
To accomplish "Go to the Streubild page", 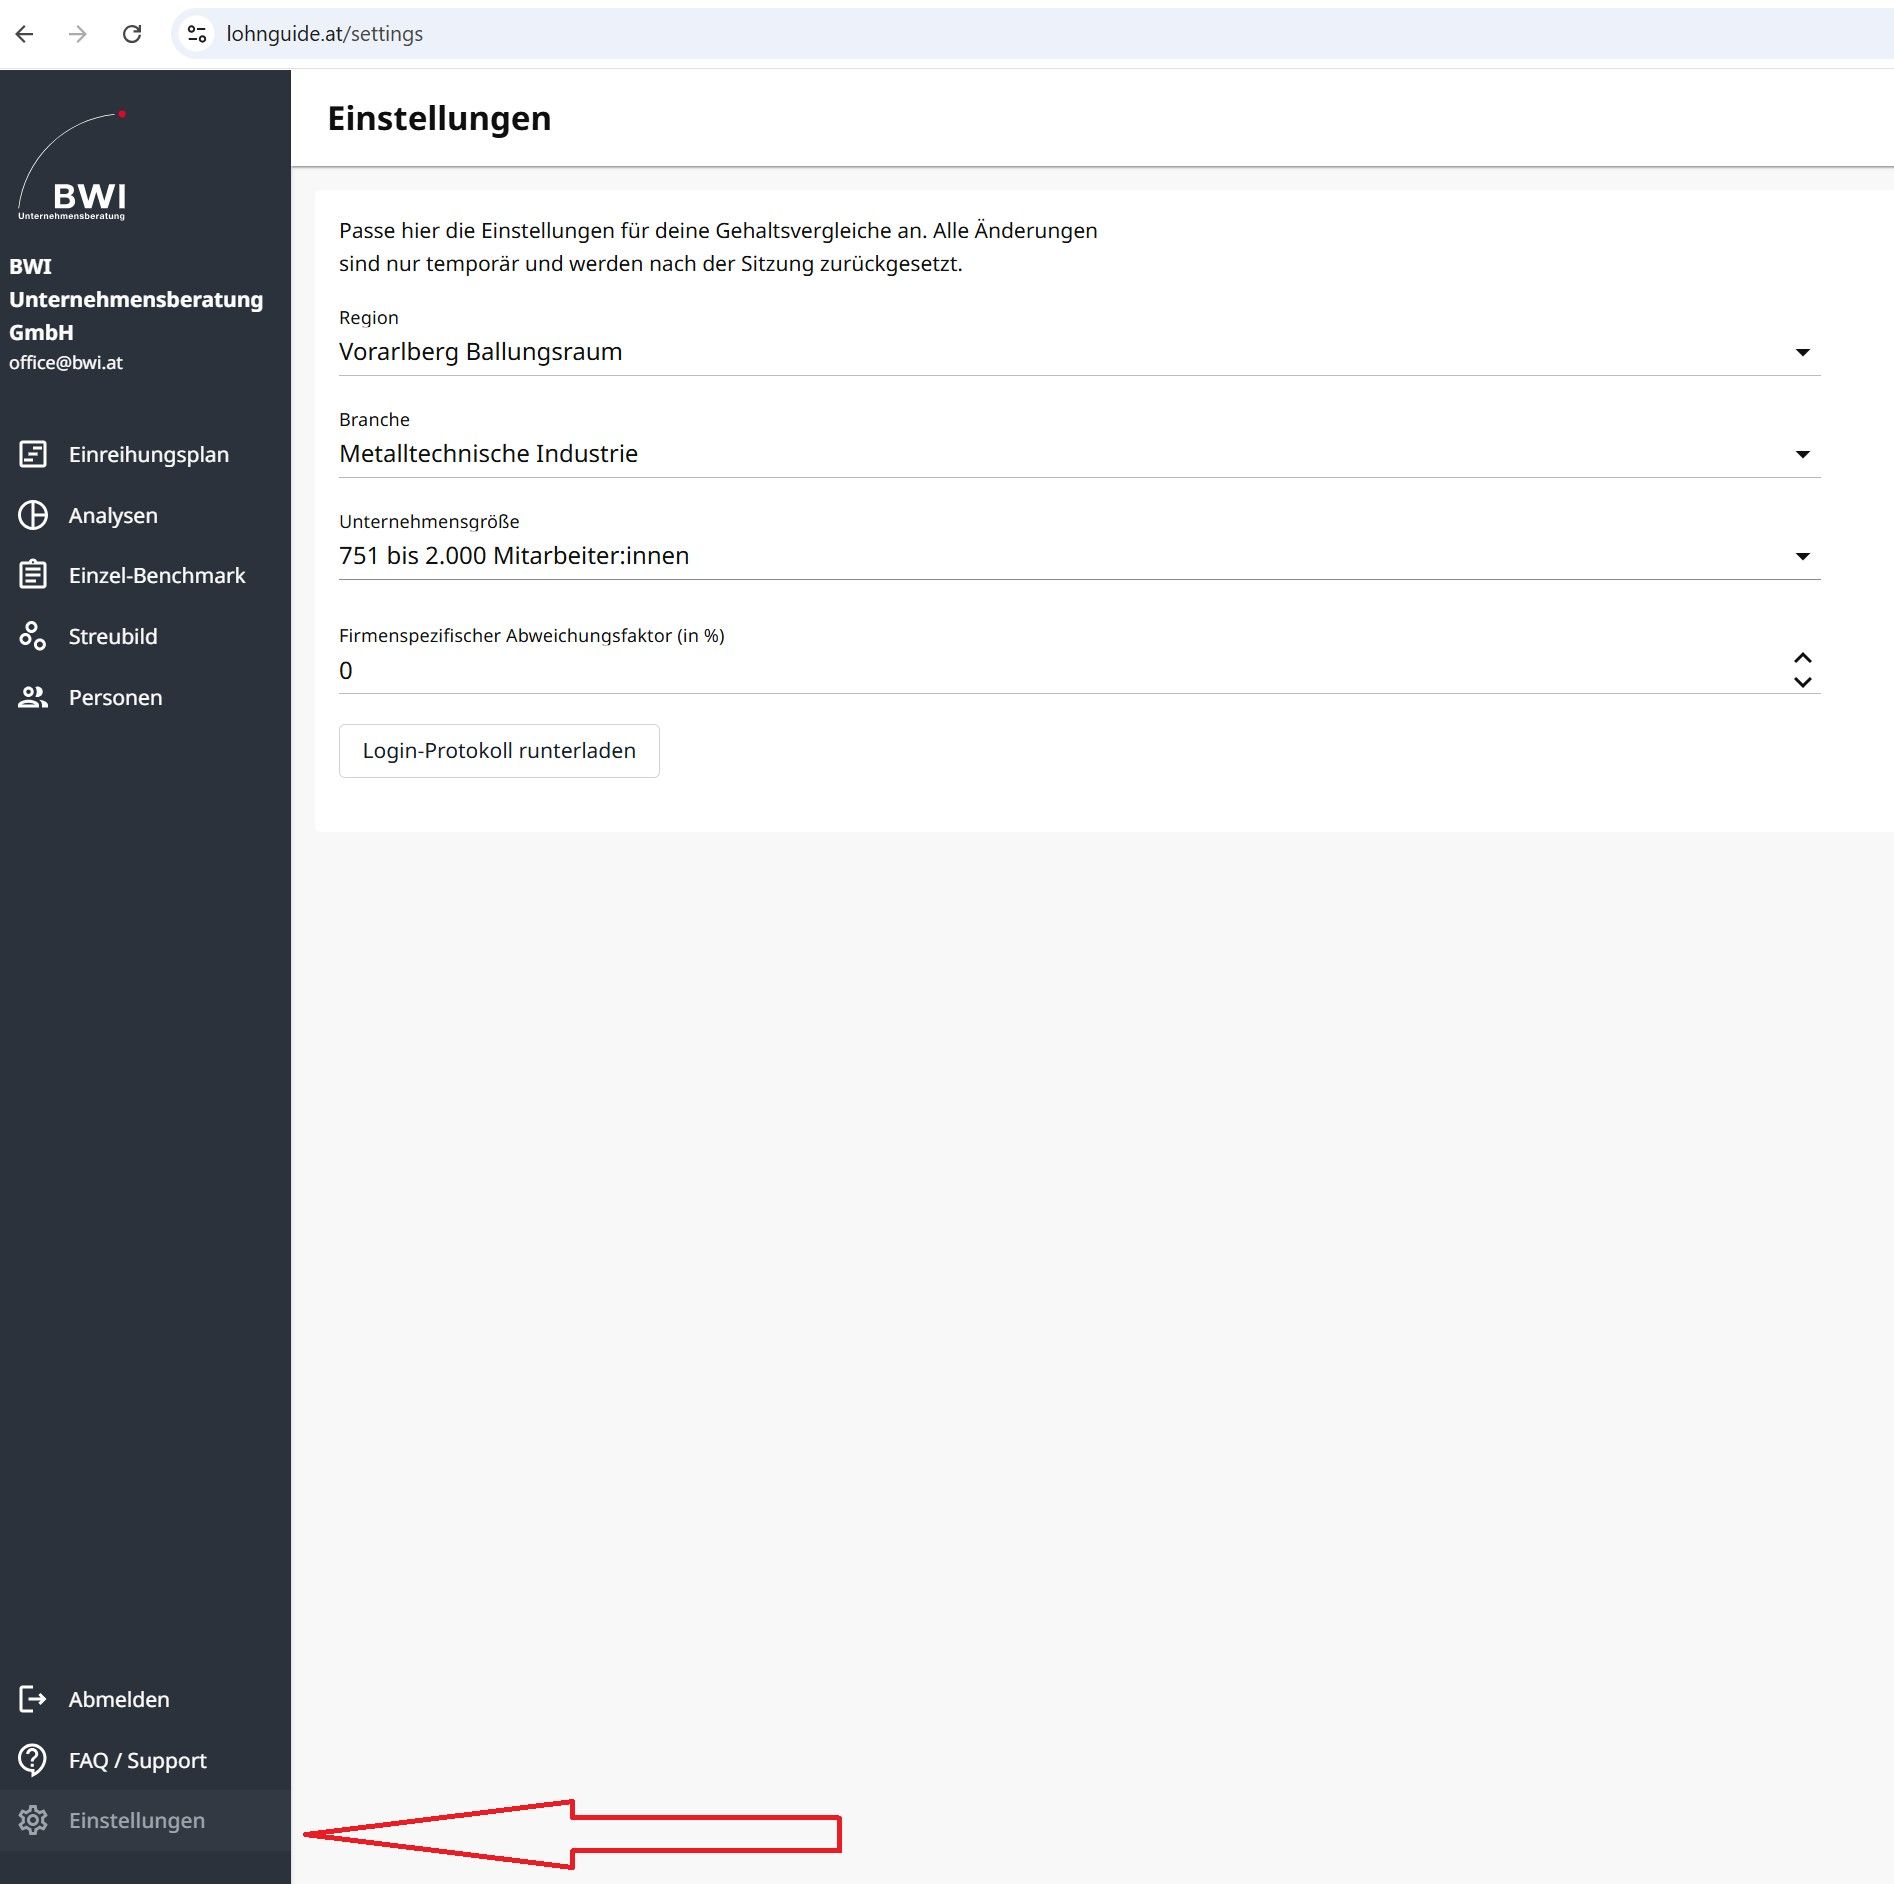I will tap(113, 636).
